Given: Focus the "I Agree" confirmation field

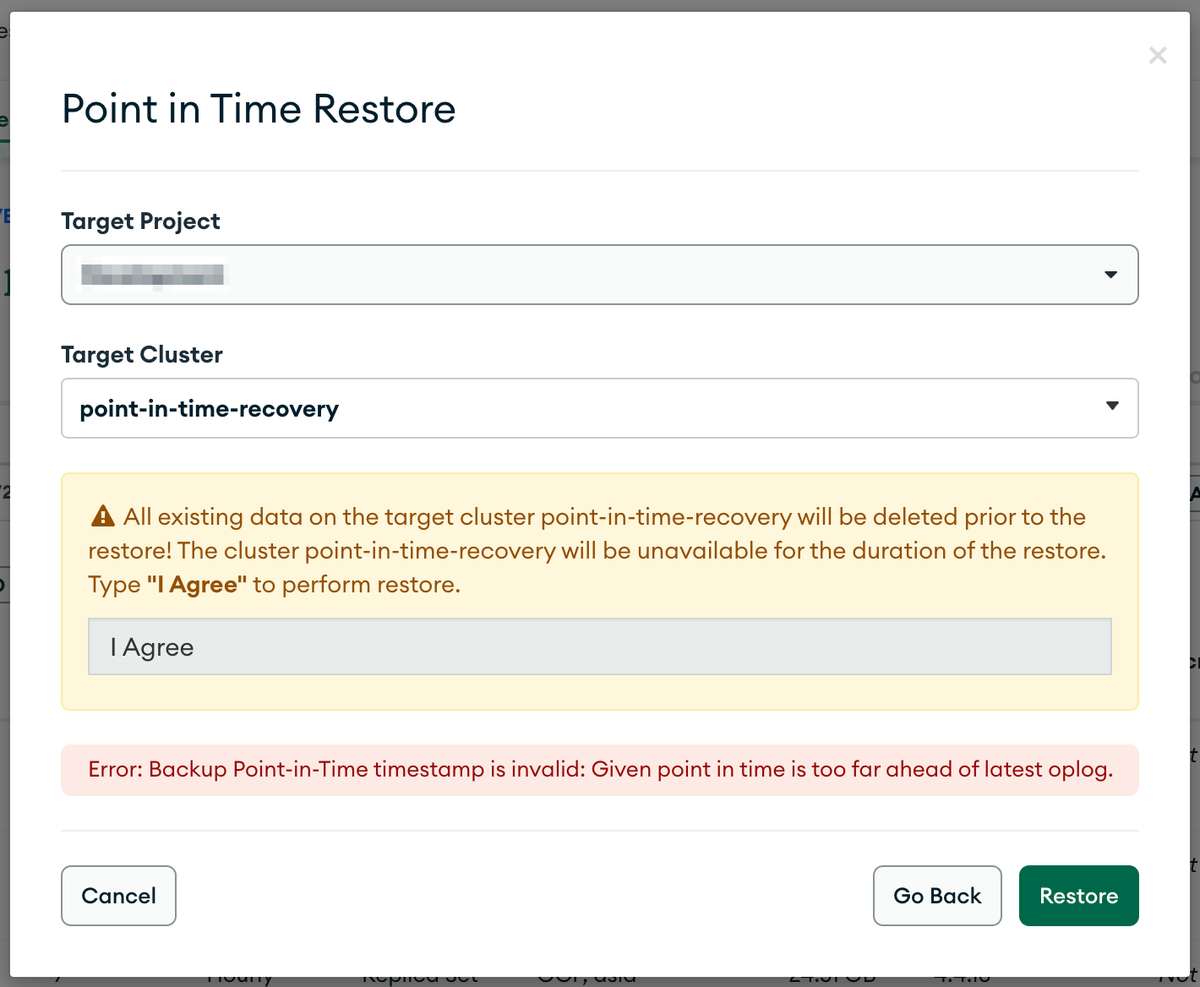Looking at the screenshot, I should click(x=600, y=647).
